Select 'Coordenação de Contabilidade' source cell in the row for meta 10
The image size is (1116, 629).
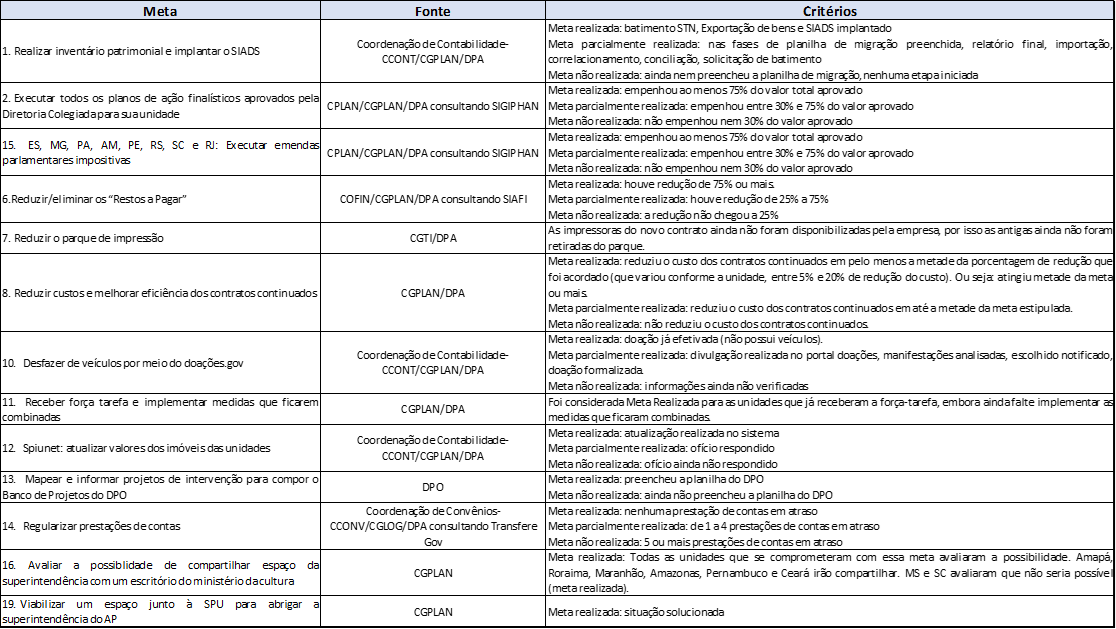point(433,363)
